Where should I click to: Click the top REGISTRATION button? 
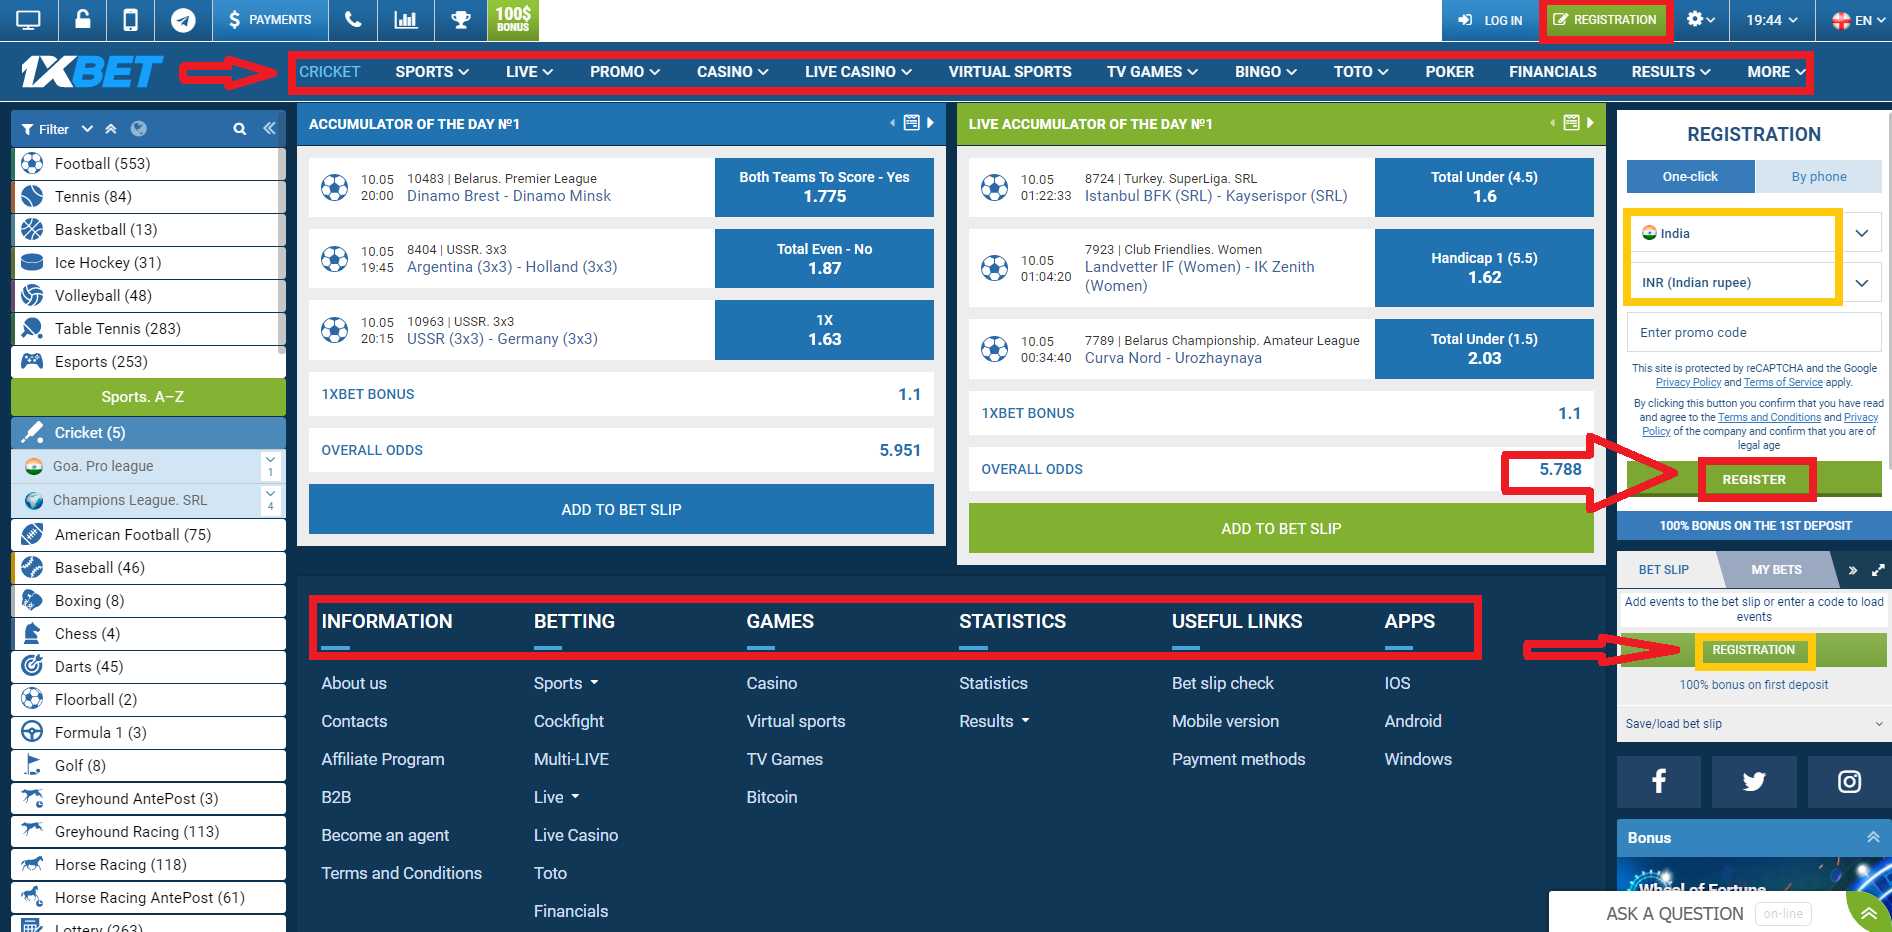[1605, 20]
